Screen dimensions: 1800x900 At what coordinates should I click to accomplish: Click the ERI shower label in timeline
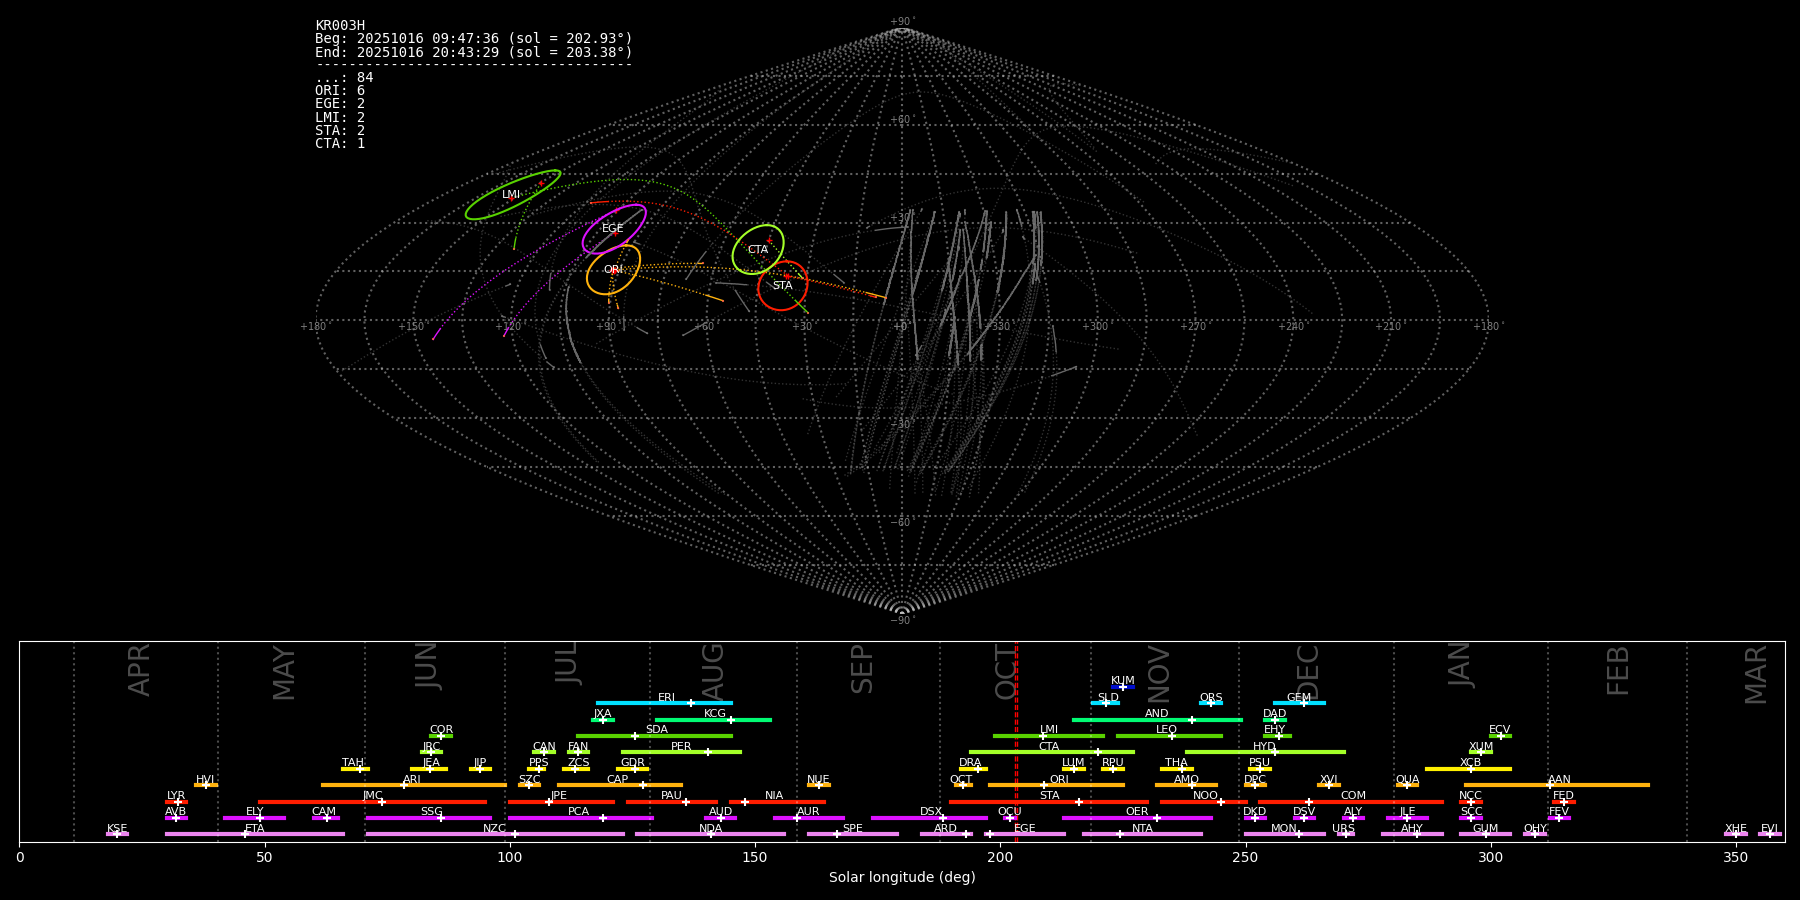click(667, 698)
